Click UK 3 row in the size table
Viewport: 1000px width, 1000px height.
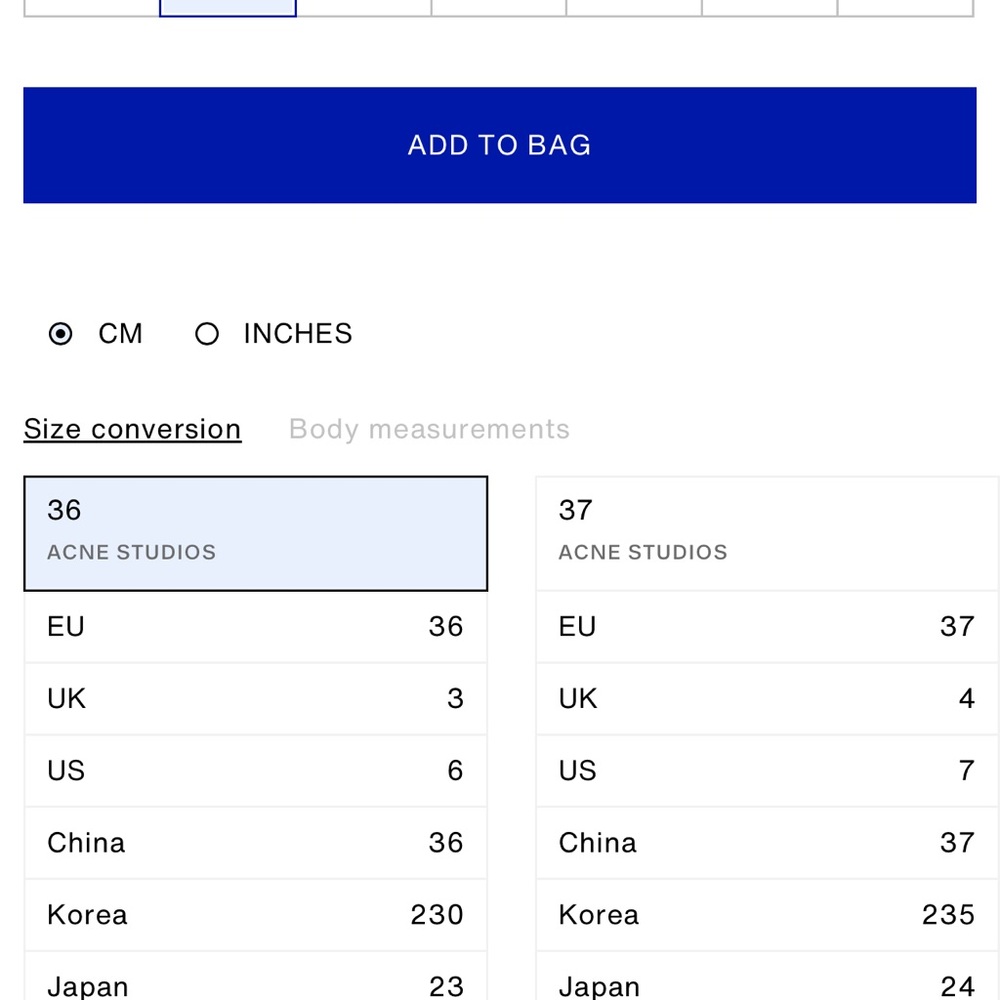click(x=256, y=699)
